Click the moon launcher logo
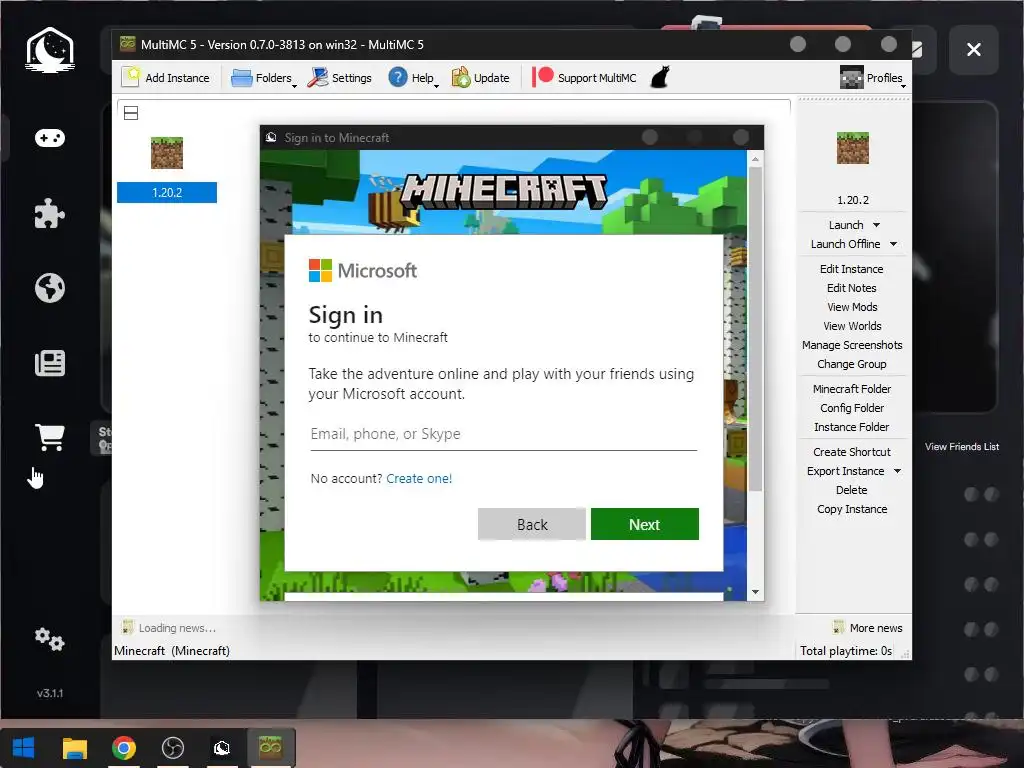The height and width of the screenshot is (768, 1024). click(x=50, y=50)
